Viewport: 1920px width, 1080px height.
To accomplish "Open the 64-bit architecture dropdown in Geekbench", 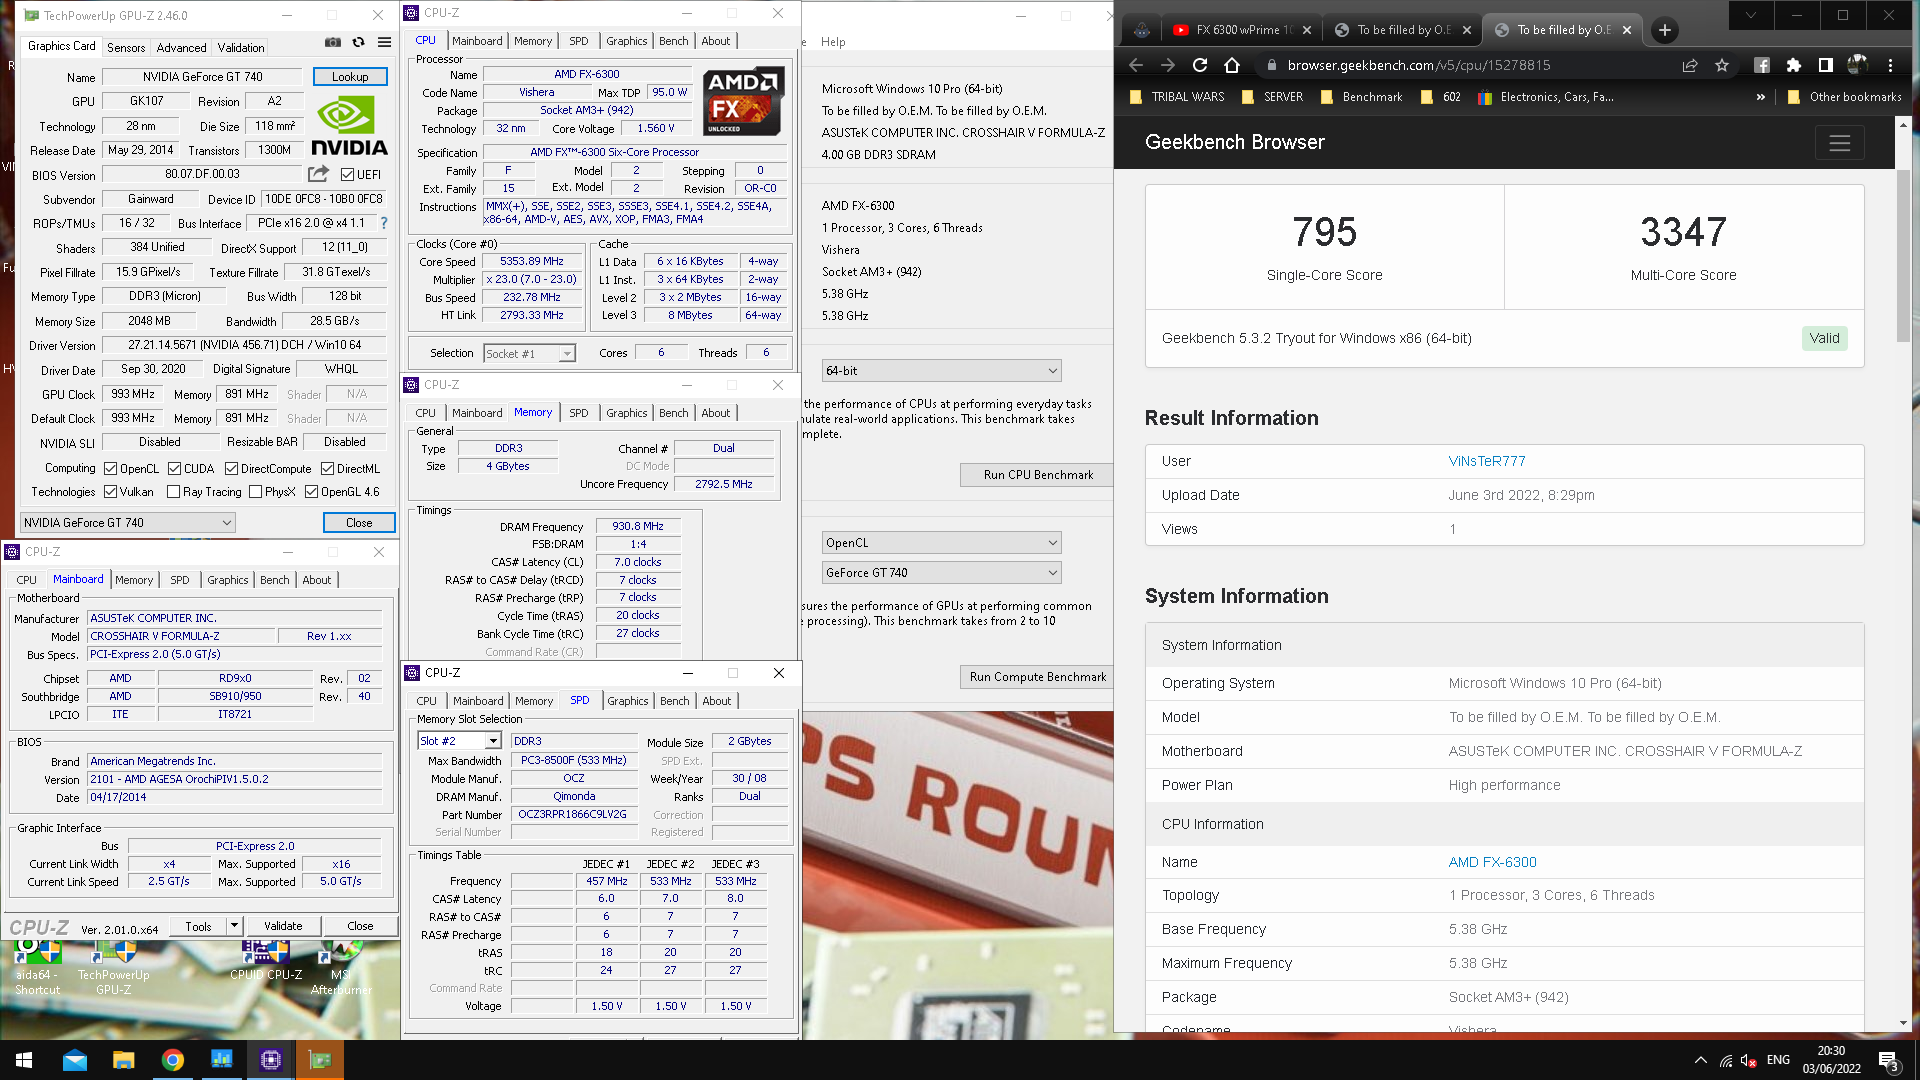I will (941, 371).
